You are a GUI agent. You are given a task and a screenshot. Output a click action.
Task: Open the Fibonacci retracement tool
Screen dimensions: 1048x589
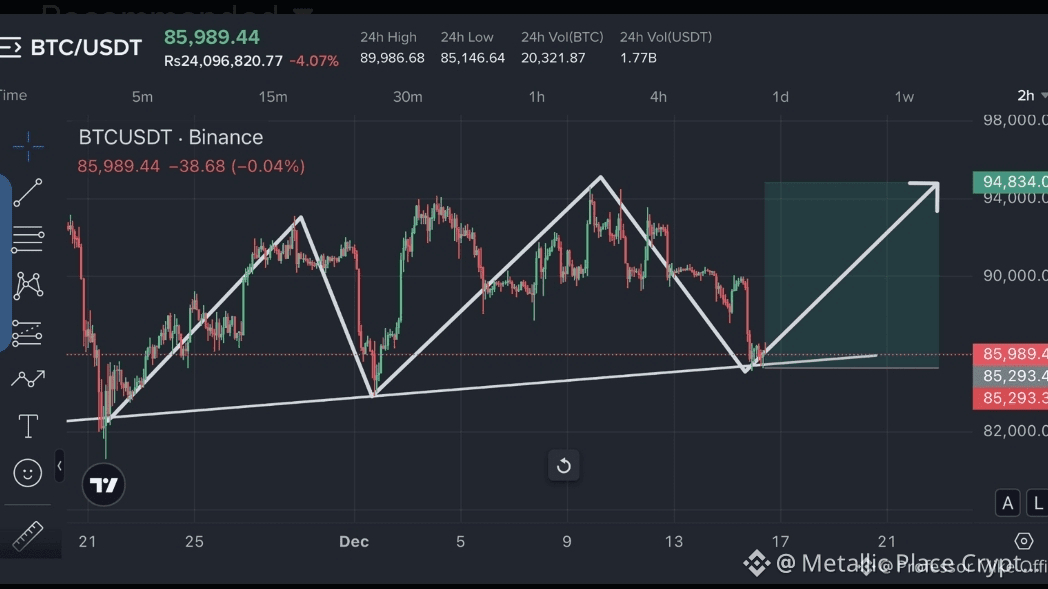28,239
